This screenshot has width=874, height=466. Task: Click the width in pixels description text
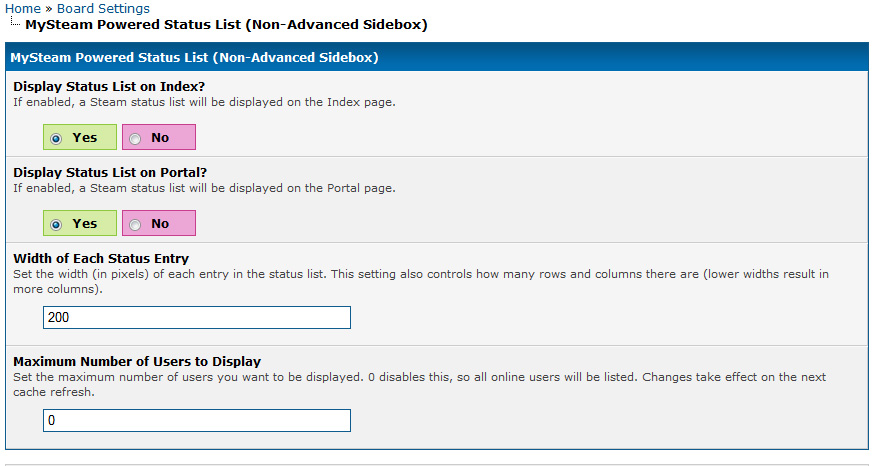421,282
